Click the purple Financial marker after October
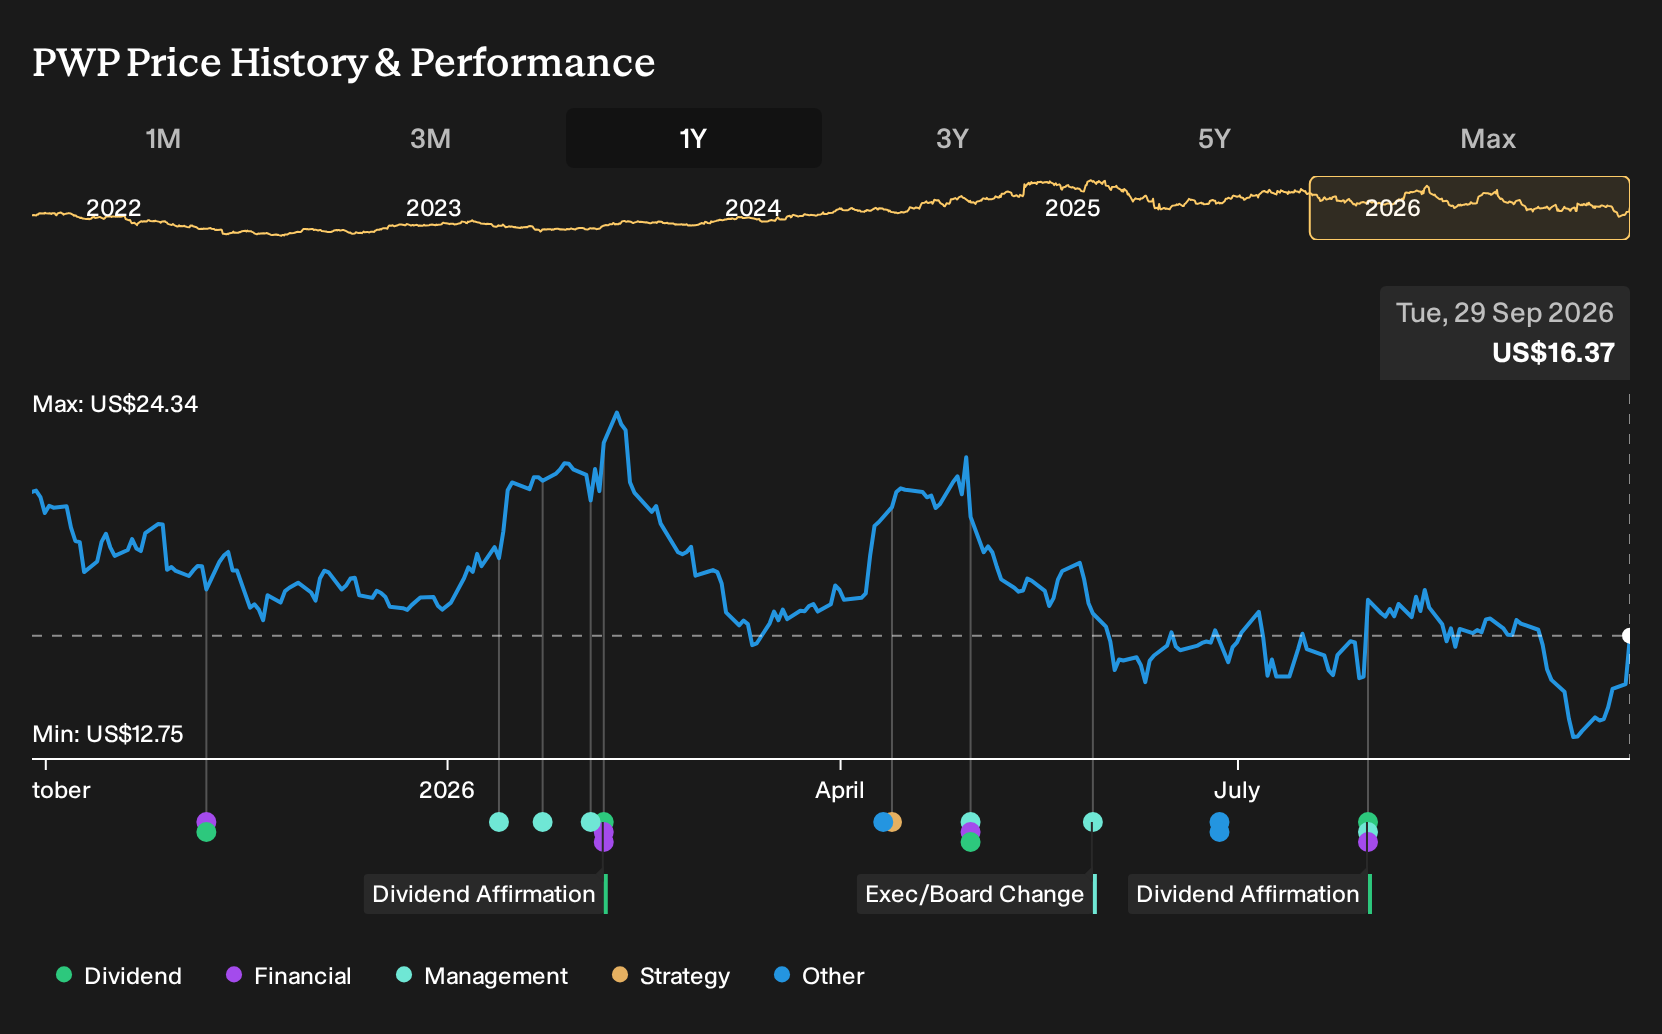The width and height of the screenshot is (1662, 1034). 206,821
